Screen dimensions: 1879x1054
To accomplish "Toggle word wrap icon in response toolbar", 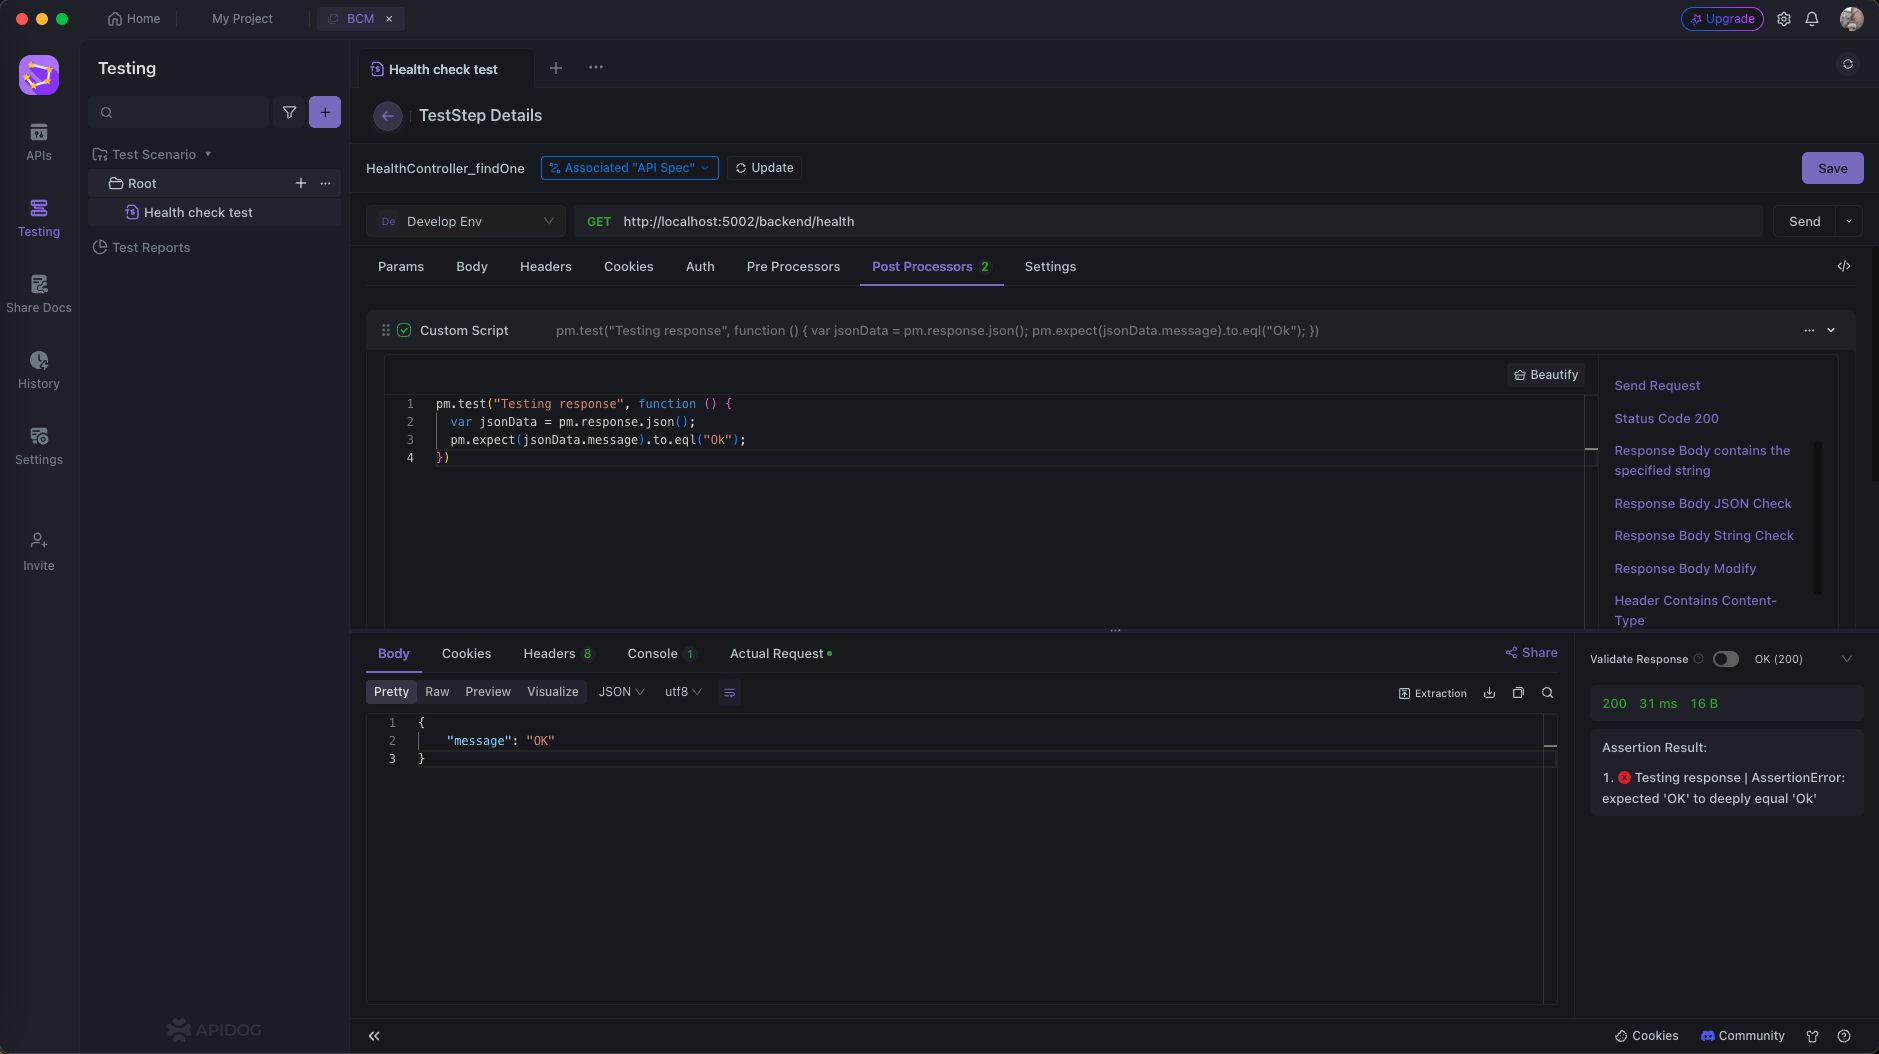I will pos(730,692).
